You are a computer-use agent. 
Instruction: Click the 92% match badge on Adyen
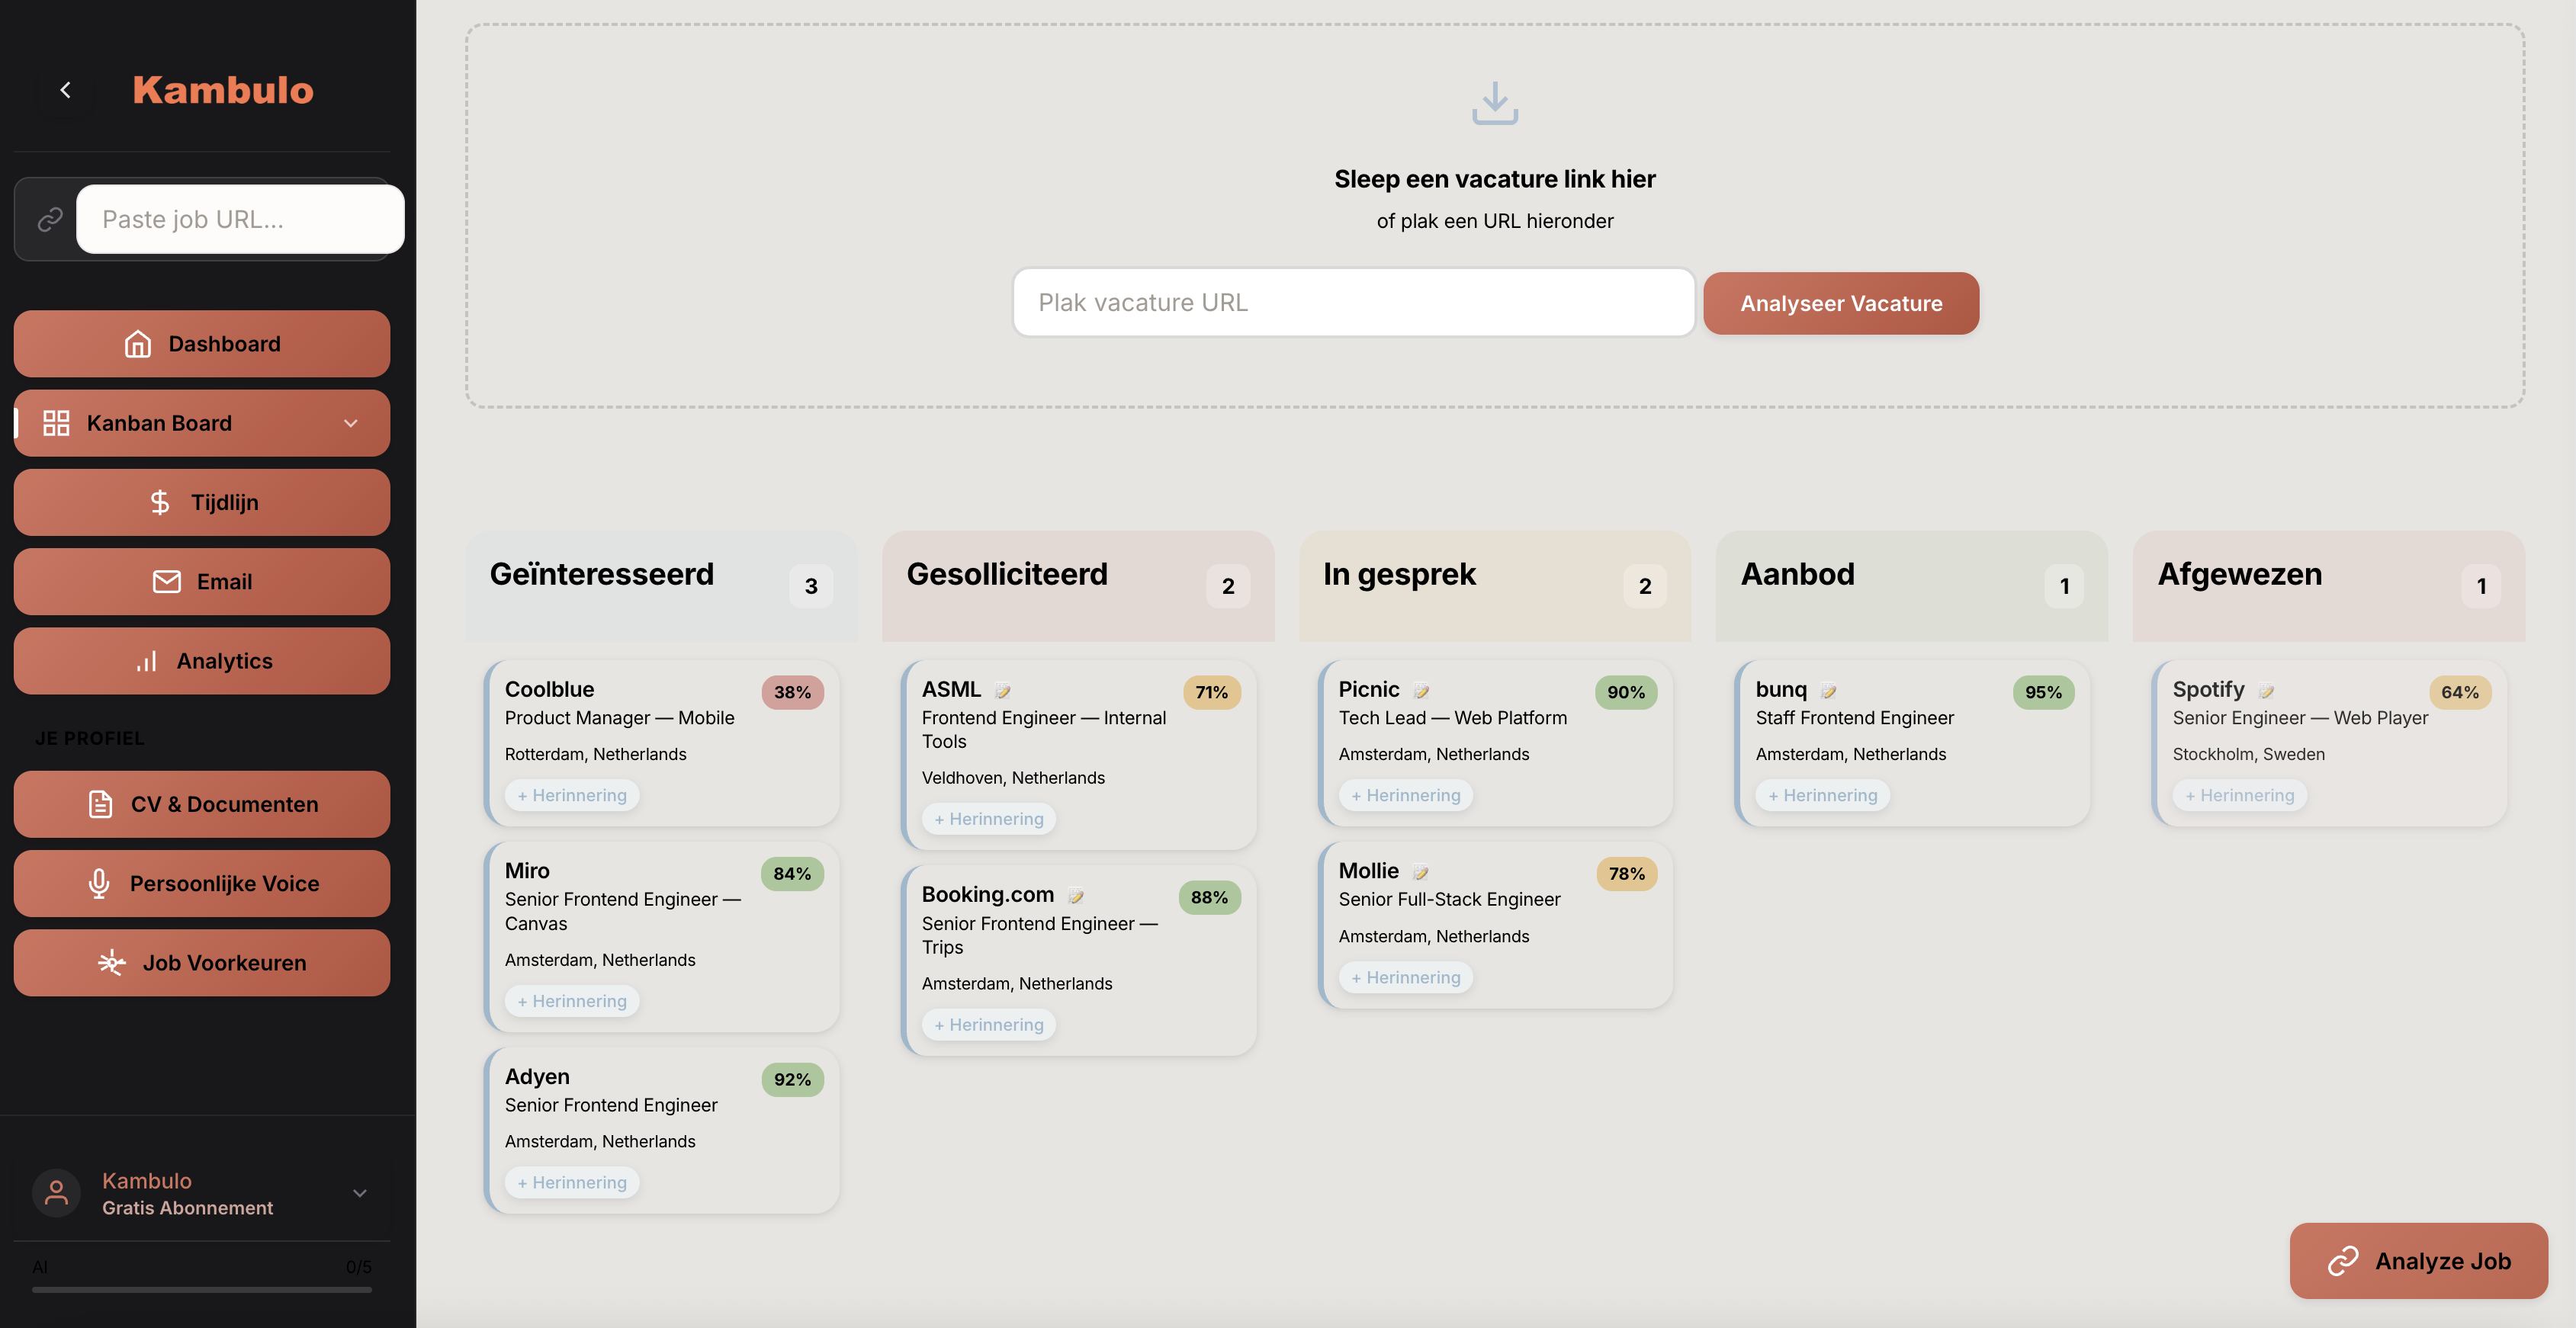point(792,1080)
